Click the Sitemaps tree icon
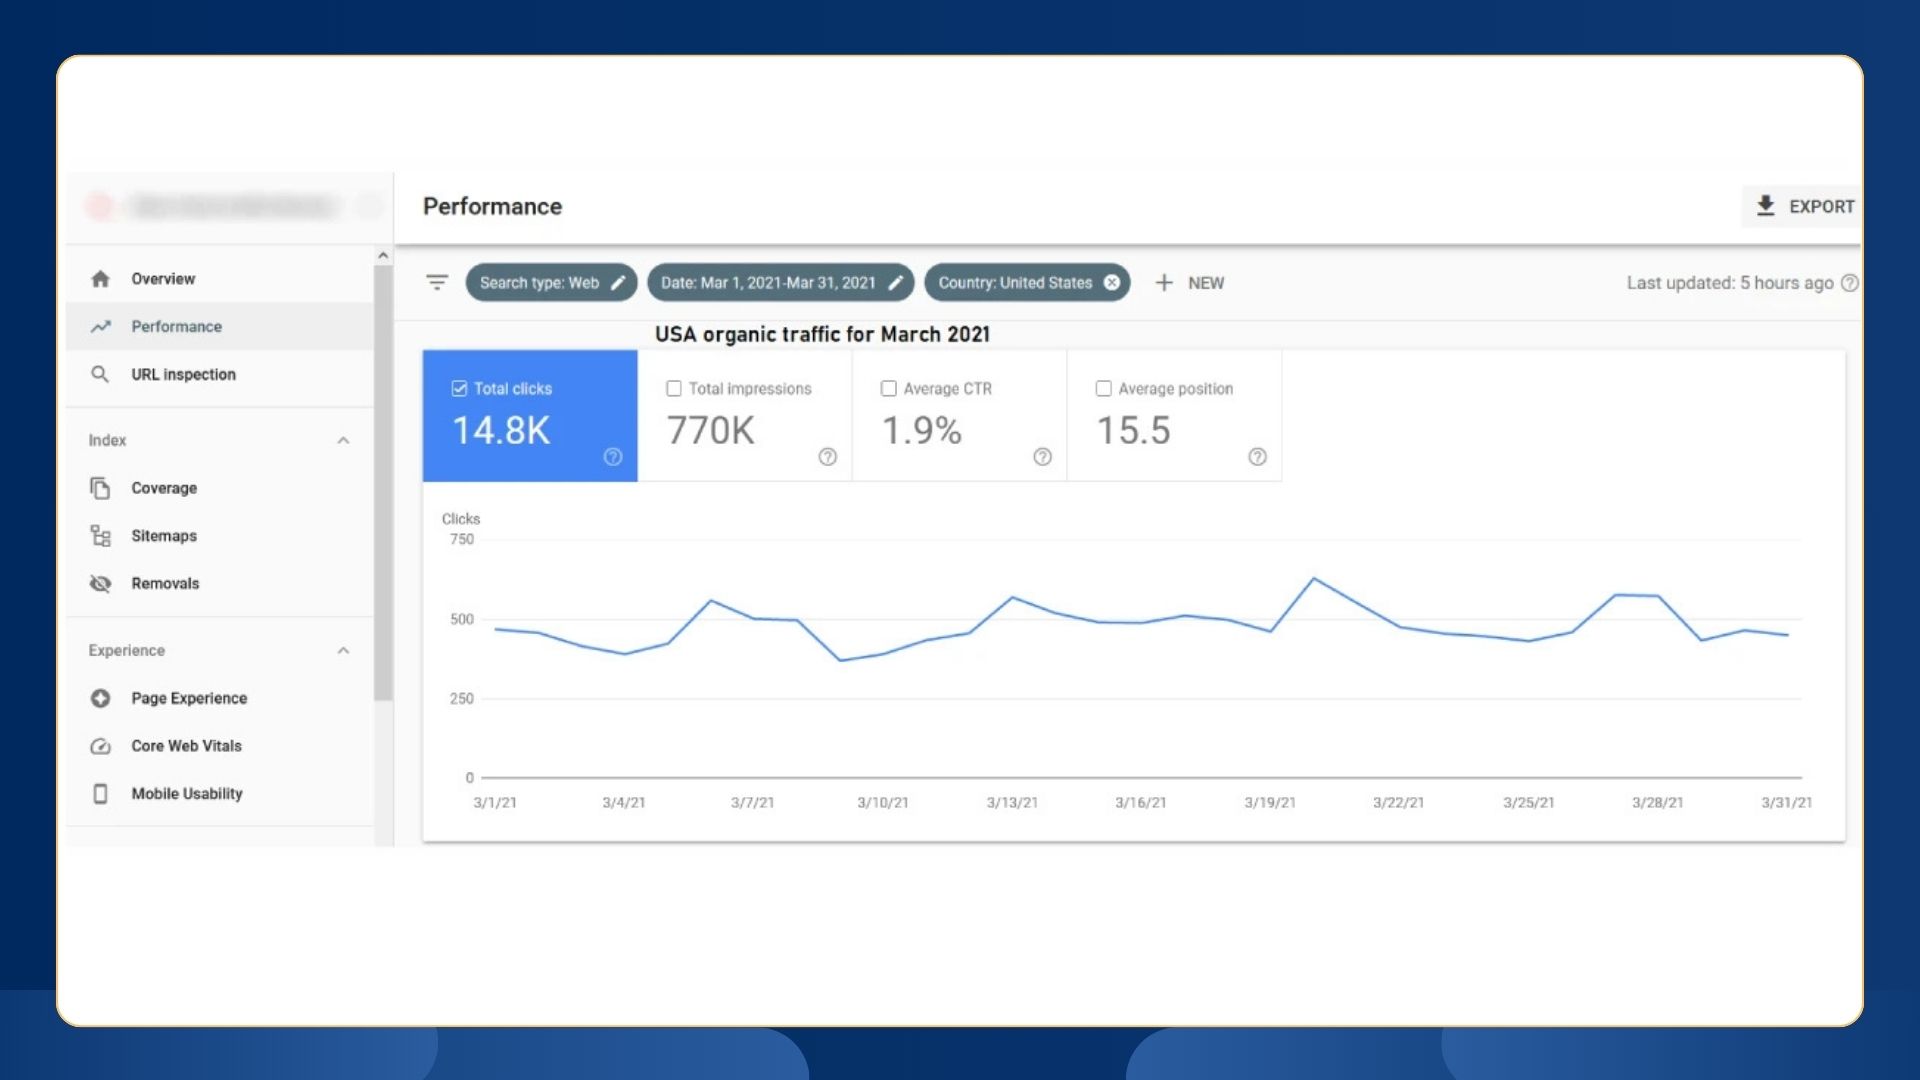This screenshot has height=1080, width=1920. click(100, 536)
